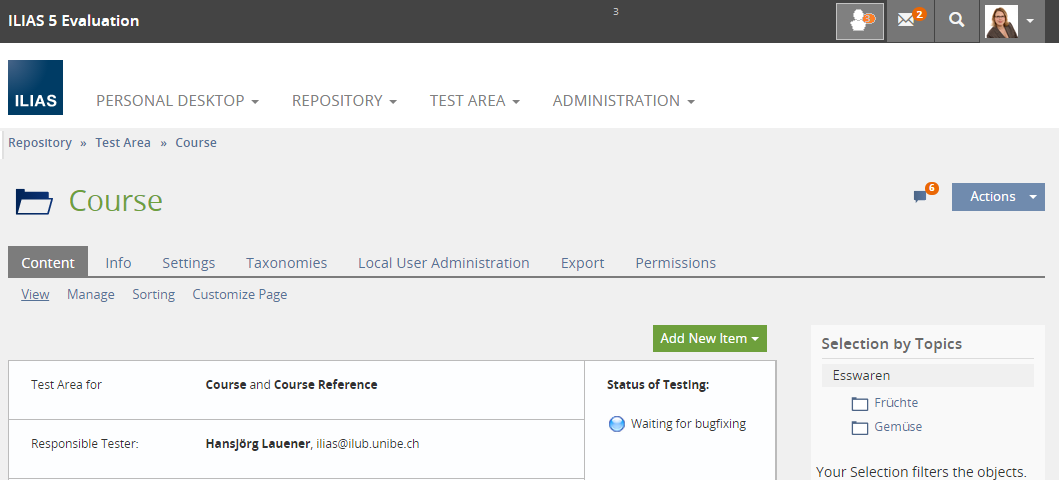Expand the Administration menu
Viewport: 1059px width, 480px height.
pos(623,101)
